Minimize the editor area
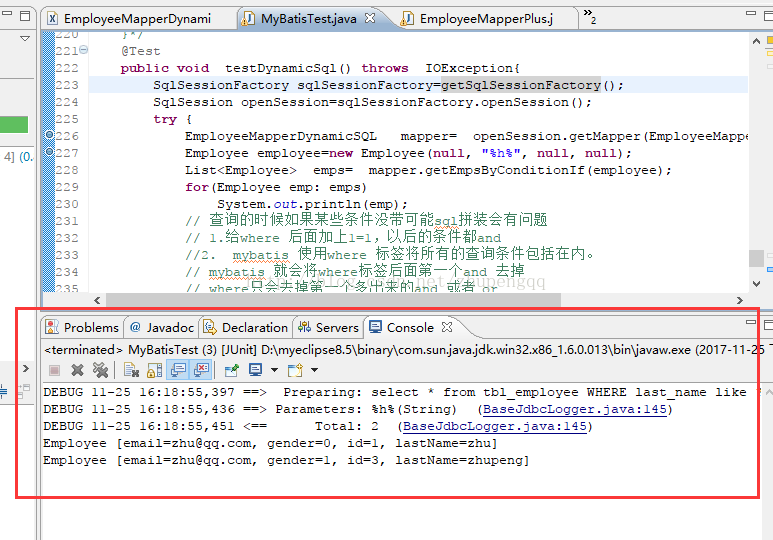The image size is (773, 540). coord(751,13)
